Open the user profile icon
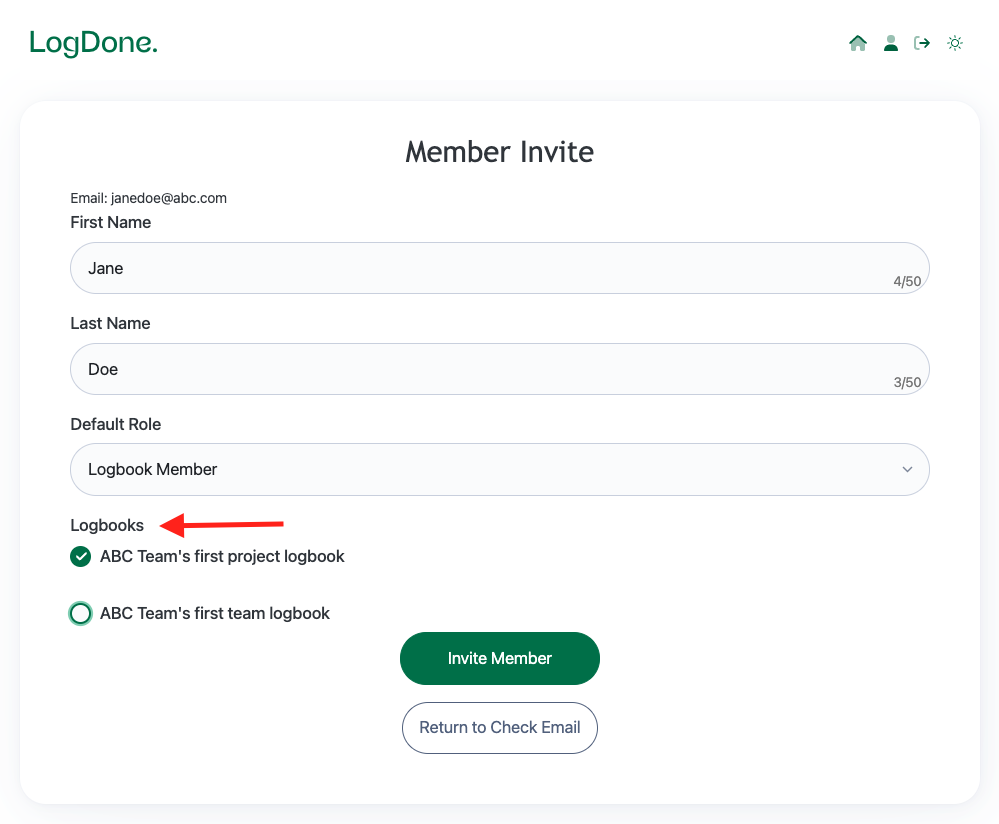Viewport: 999px width, 824px height. pyautogui.click(x=890, y=43)
